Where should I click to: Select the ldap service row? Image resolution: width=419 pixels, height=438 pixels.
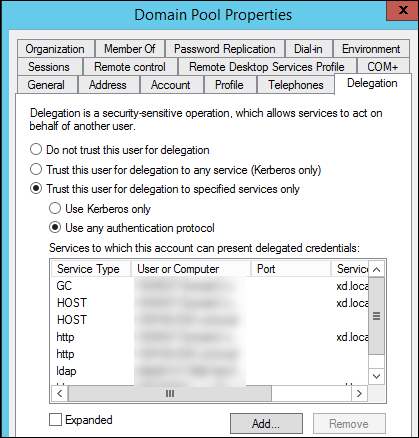point(210,371)
